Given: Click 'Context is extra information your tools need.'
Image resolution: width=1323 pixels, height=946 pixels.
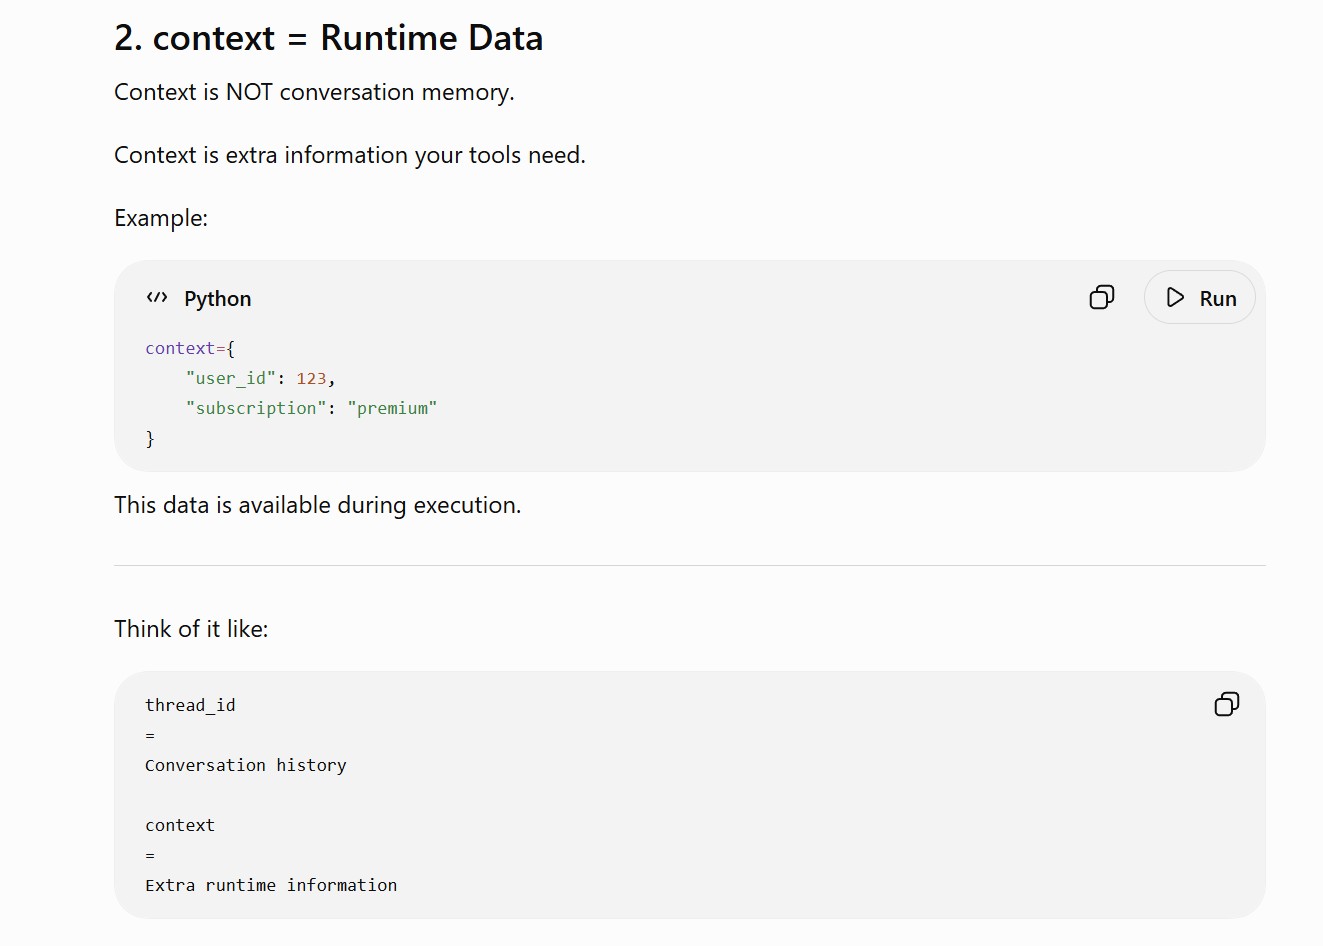Looking at the screenshot, I should (350, 155).
